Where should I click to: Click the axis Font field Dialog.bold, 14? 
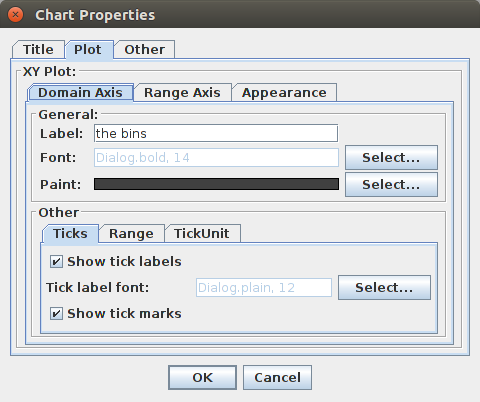click(216, 157)
